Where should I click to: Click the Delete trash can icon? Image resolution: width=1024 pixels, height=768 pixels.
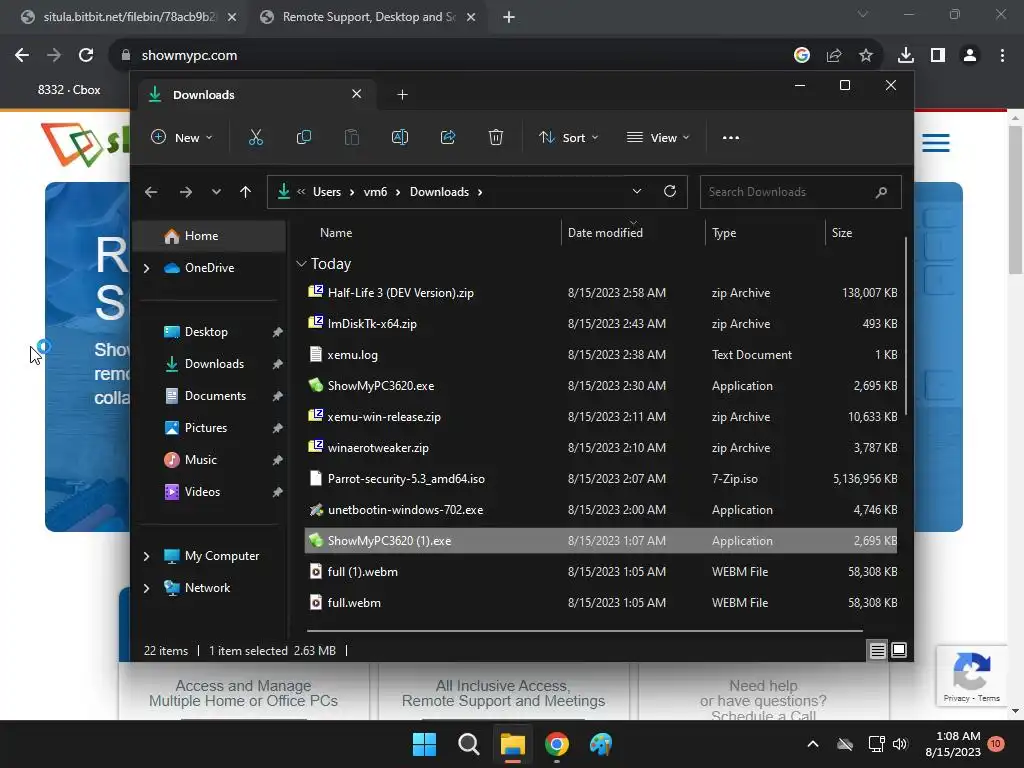pos(496,138)
